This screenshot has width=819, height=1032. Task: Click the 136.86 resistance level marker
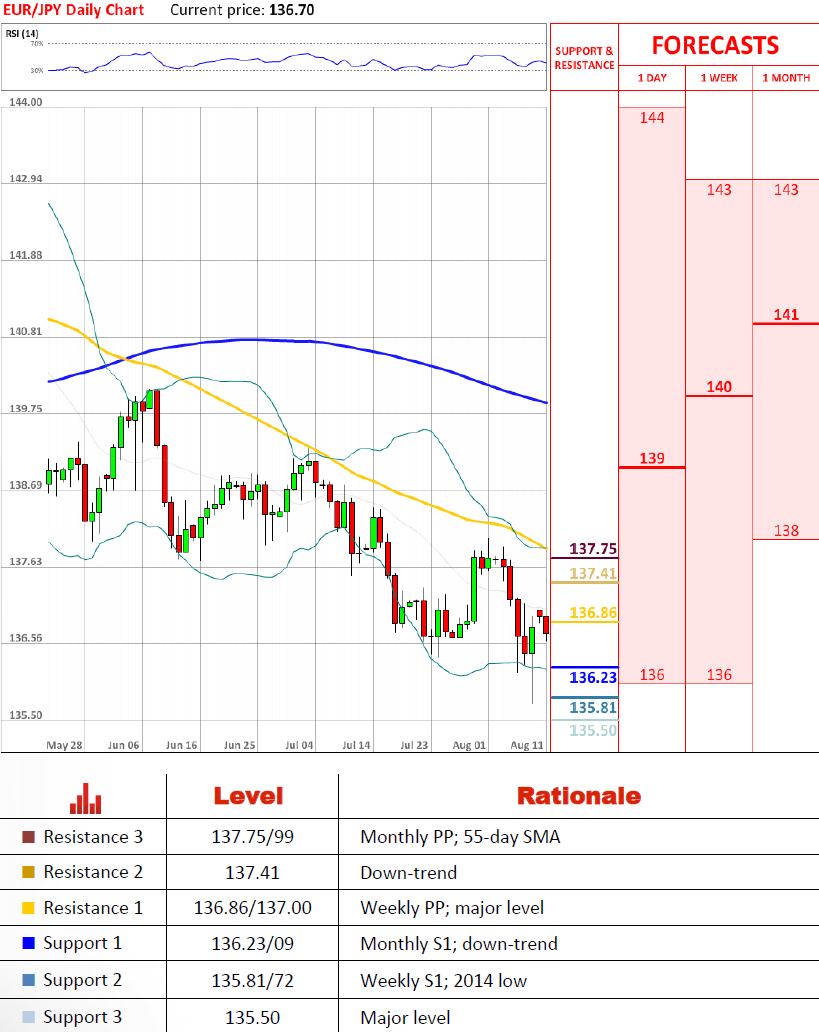pos(593,613)
